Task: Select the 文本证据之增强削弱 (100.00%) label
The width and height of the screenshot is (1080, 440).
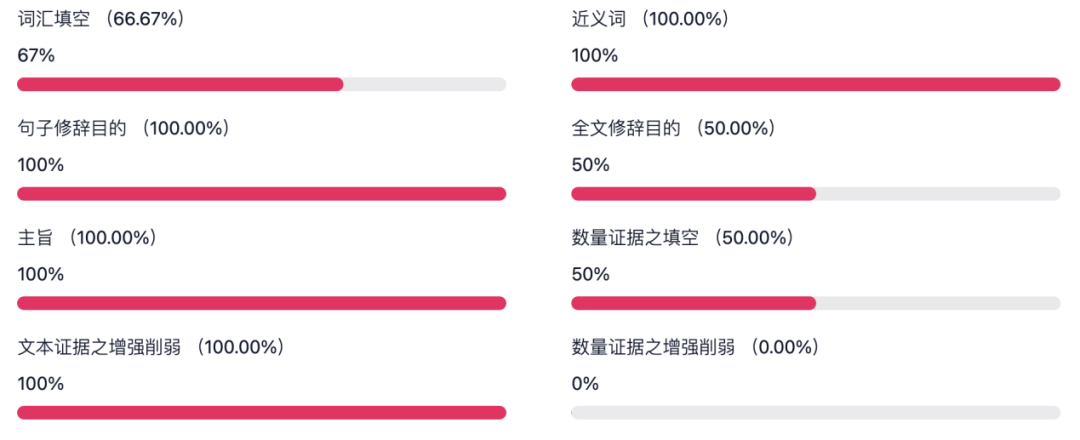Action: coord(152,347)
